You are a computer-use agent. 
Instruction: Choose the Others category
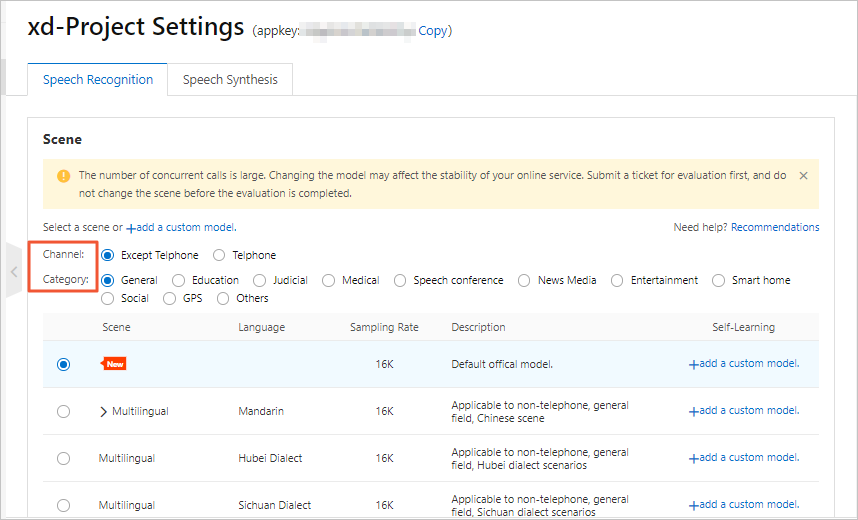(223, 298)
